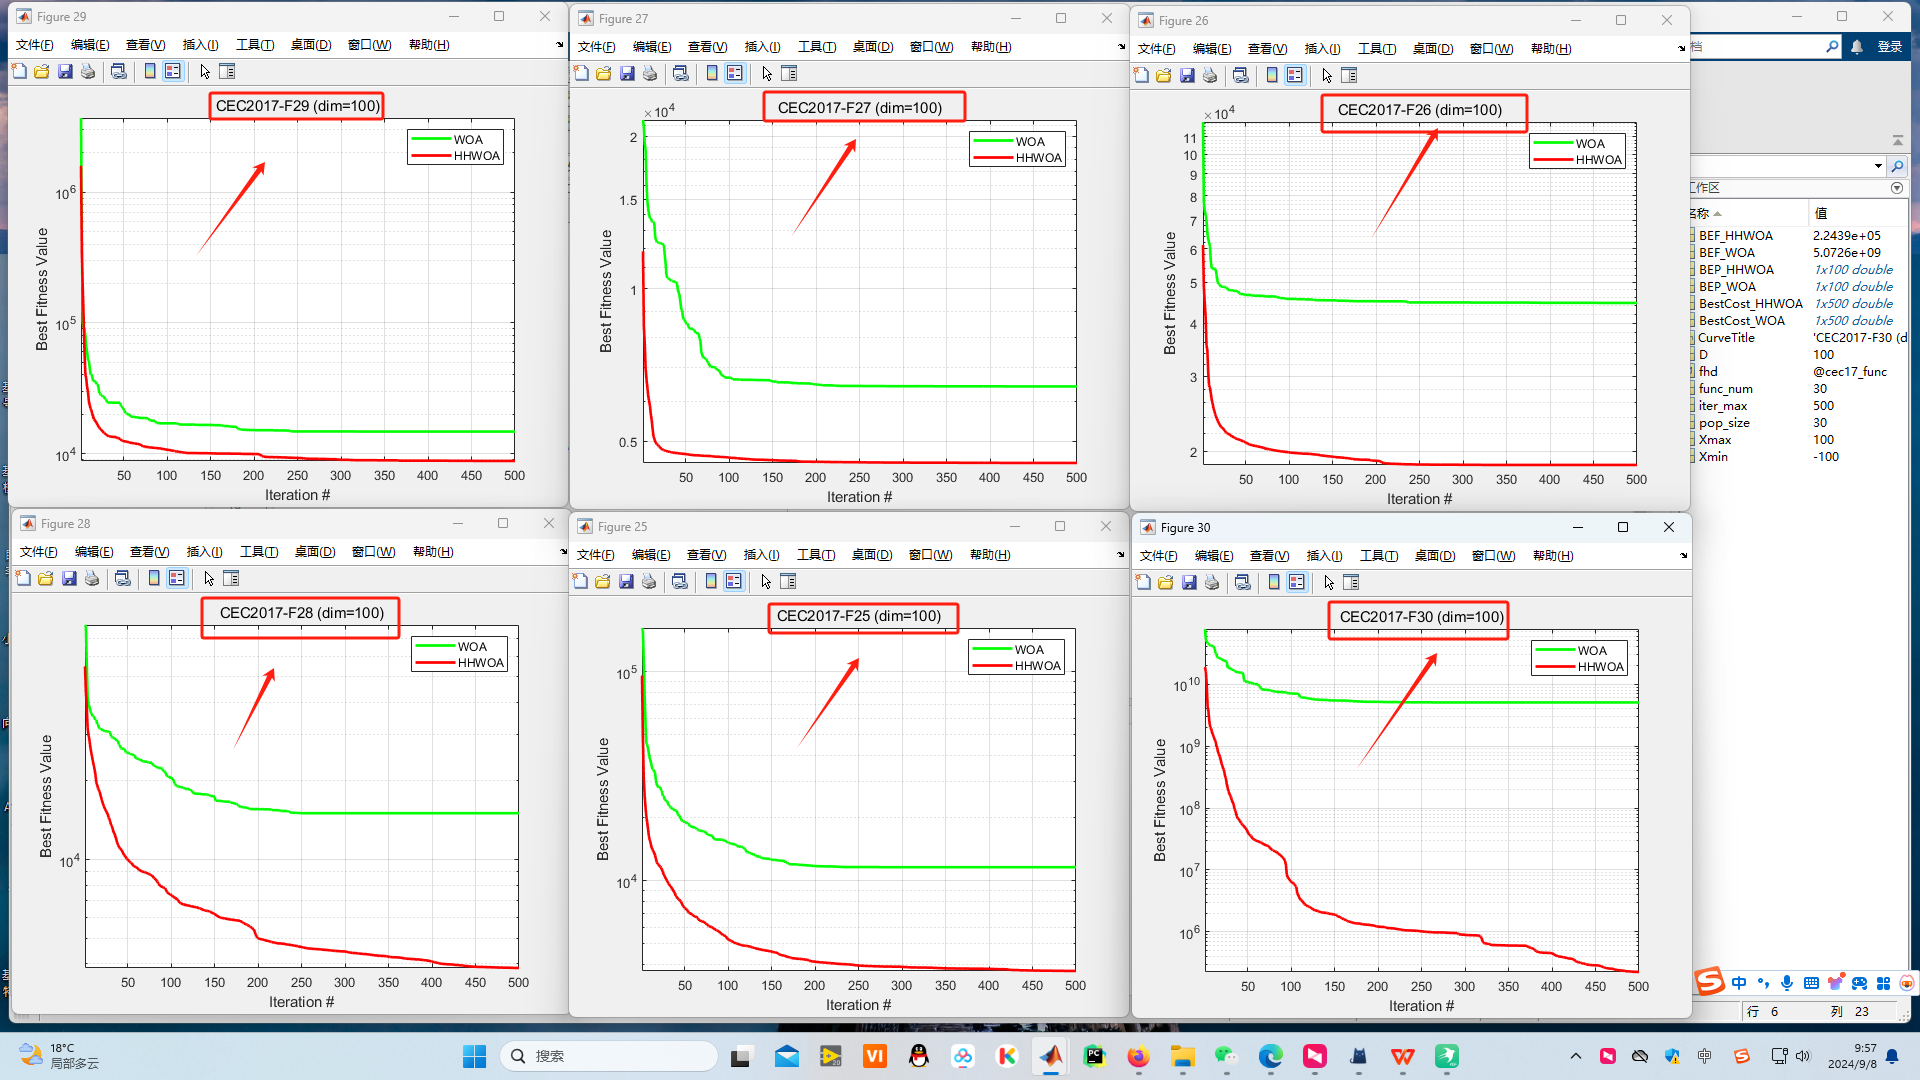Click New Figure icon in Figure 26
The height and width of the screenshot is (1080, 1920).
(1141, 76)
